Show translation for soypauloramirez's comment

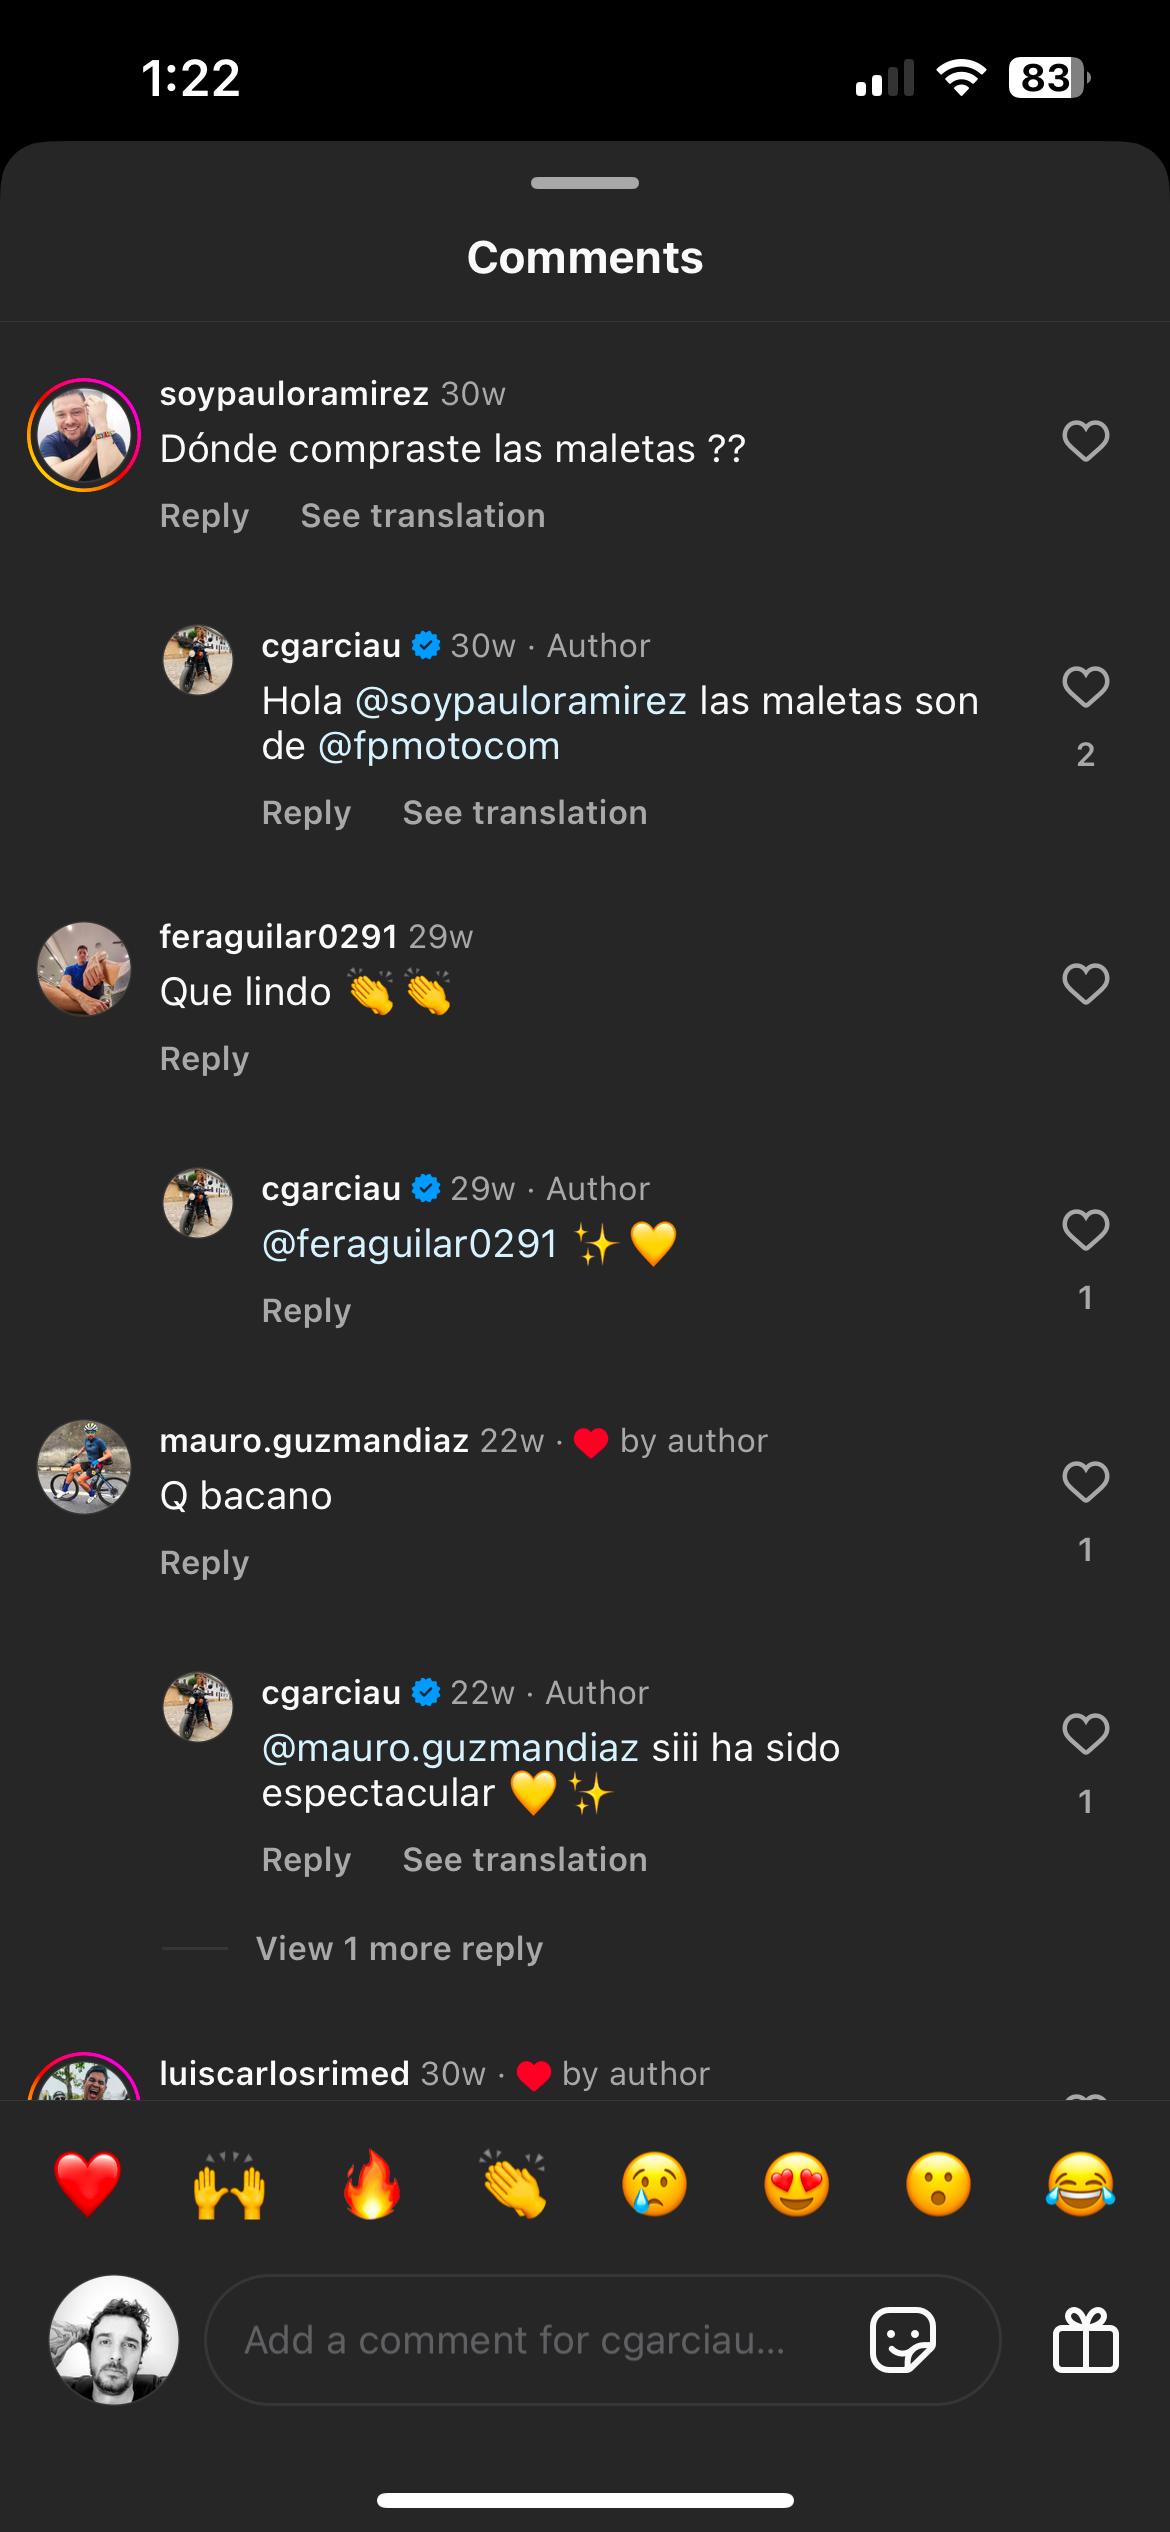pyautogui.click(x=423, y=516)
